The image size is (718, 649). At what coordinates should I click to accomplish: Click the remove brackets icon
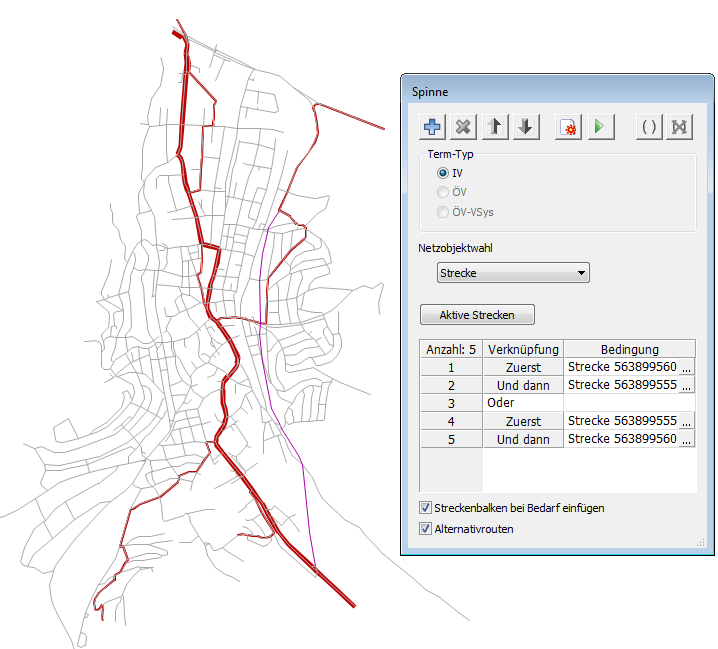click(680, 127)
